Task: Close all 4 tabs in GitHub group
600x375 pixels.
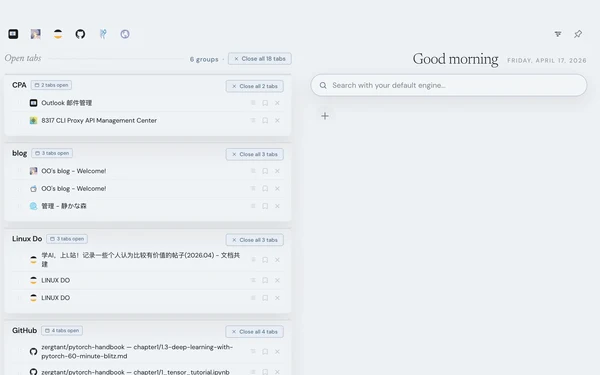Action: click(x=255, y=332)
